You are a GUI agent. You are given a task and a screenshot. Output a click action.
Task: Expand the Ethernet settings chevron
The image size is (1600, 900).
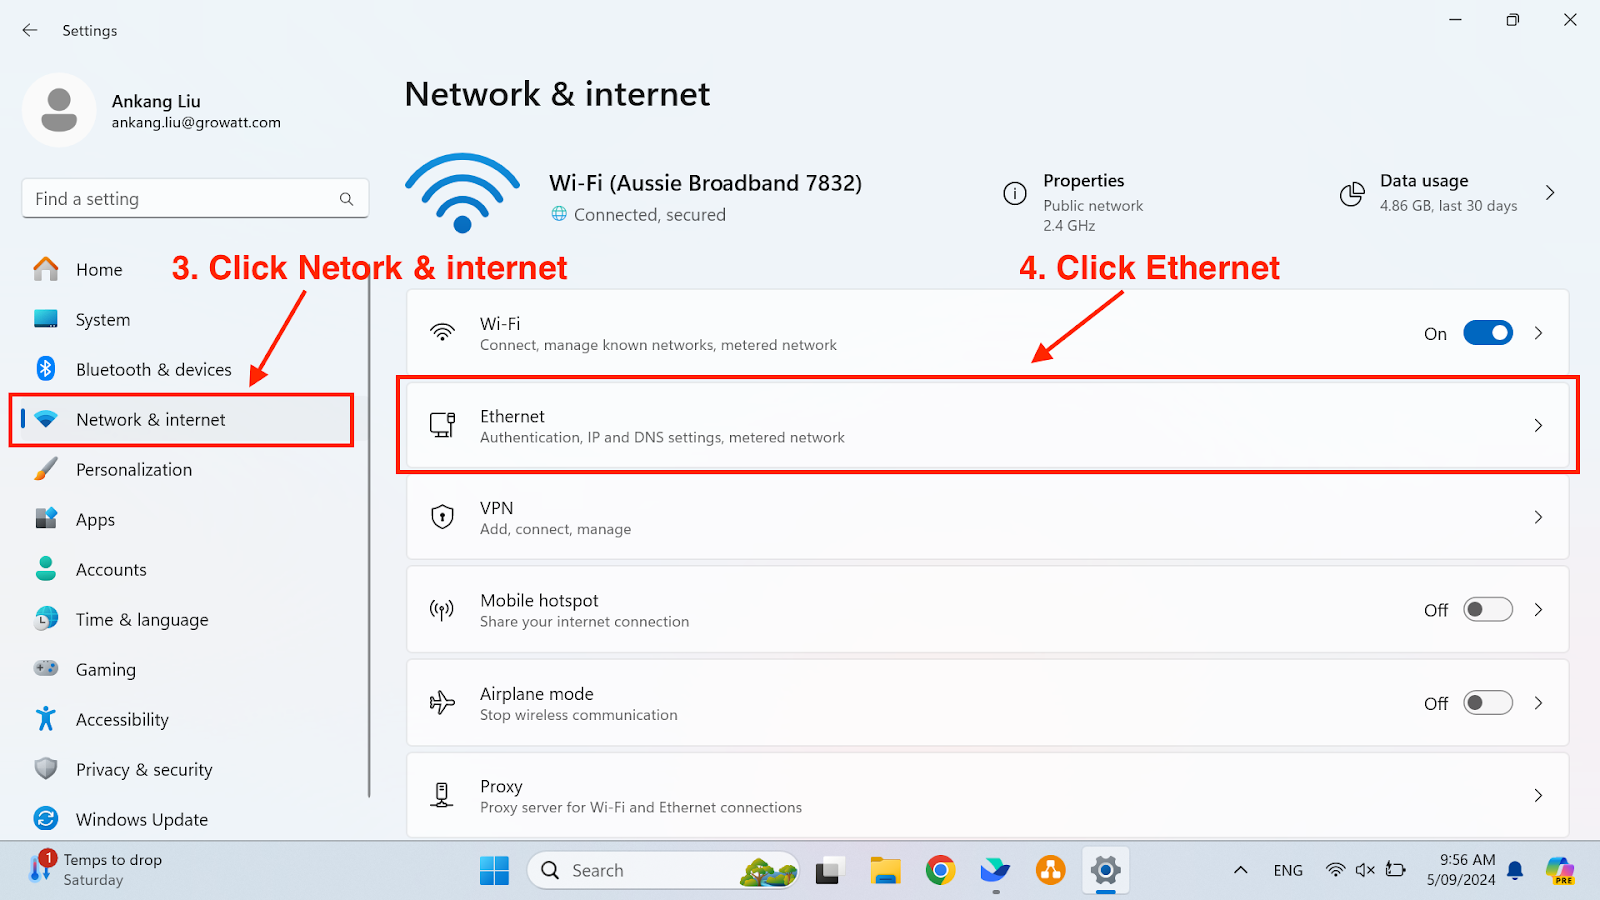click(x=1538, y=425)
